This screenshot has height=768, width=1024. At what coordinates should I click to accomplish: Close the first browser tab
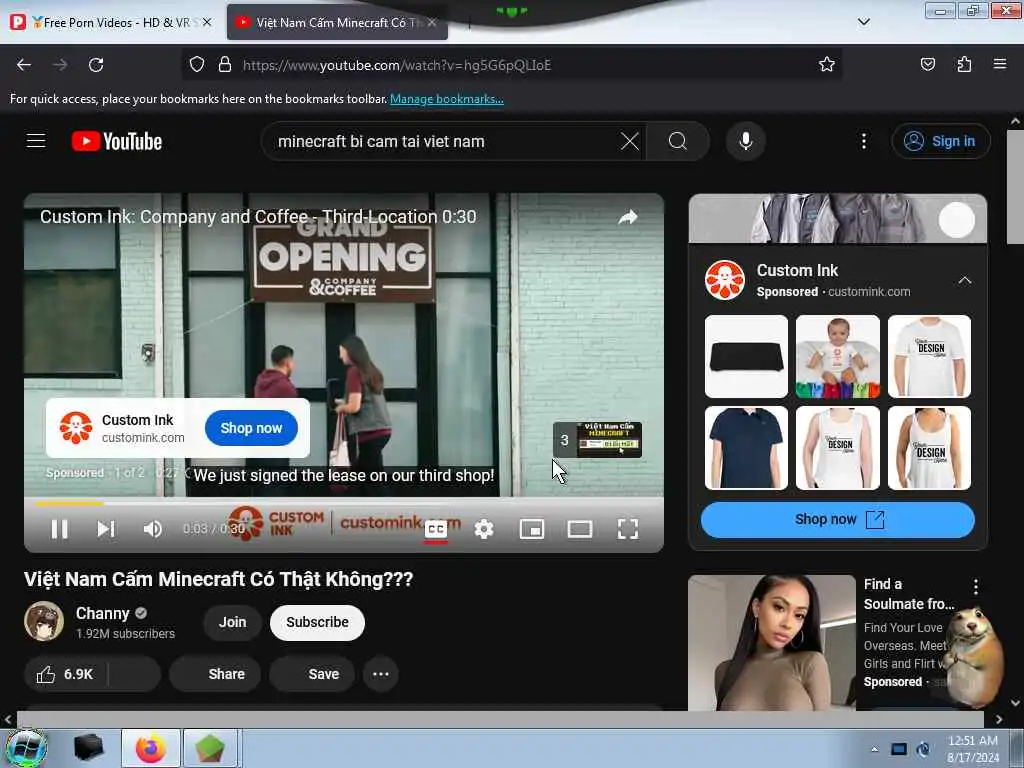pos(207,22)
